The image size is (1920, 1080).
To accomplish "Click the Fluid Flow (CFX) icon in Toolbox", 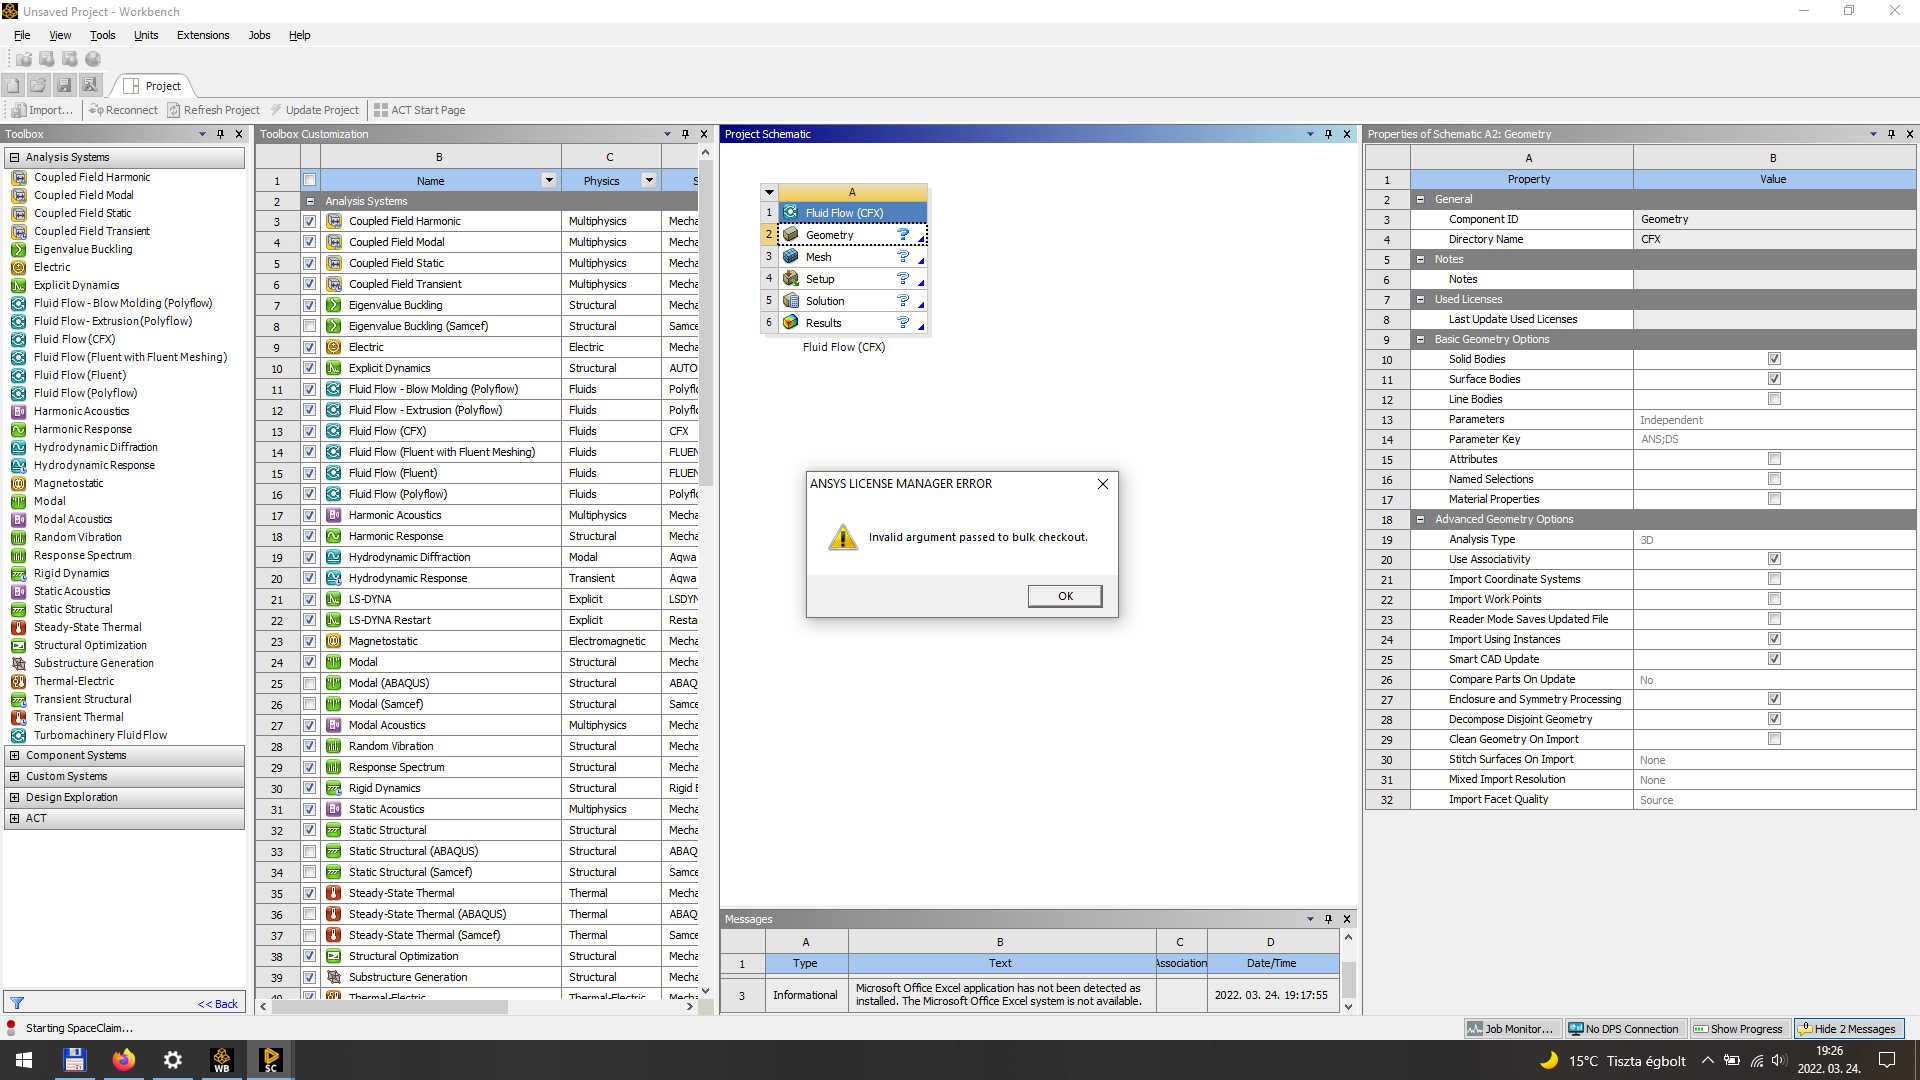I will coord(18,339).
